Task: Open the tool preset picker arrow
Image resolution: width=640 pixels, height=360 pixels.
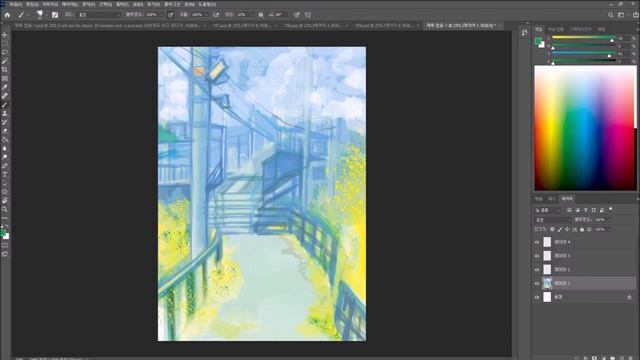Action: click(28, 15)
